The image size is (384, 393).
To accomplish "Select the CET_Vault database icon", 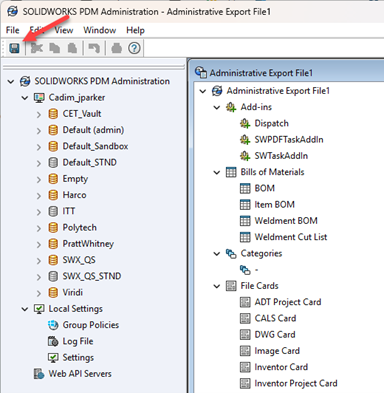I will [53, 114].
